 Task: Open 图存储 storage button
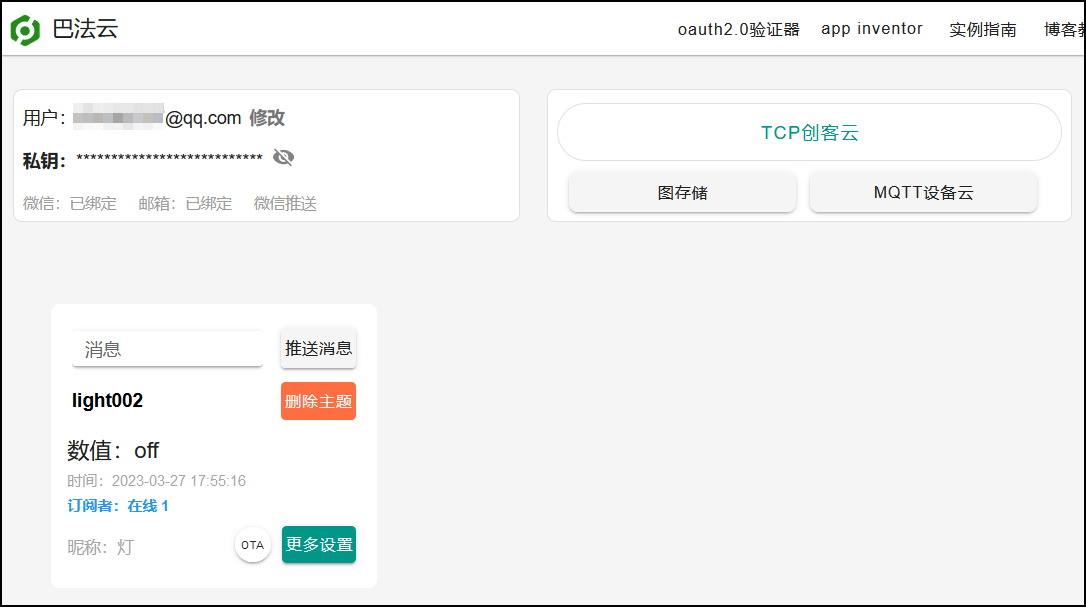(682, 193)
